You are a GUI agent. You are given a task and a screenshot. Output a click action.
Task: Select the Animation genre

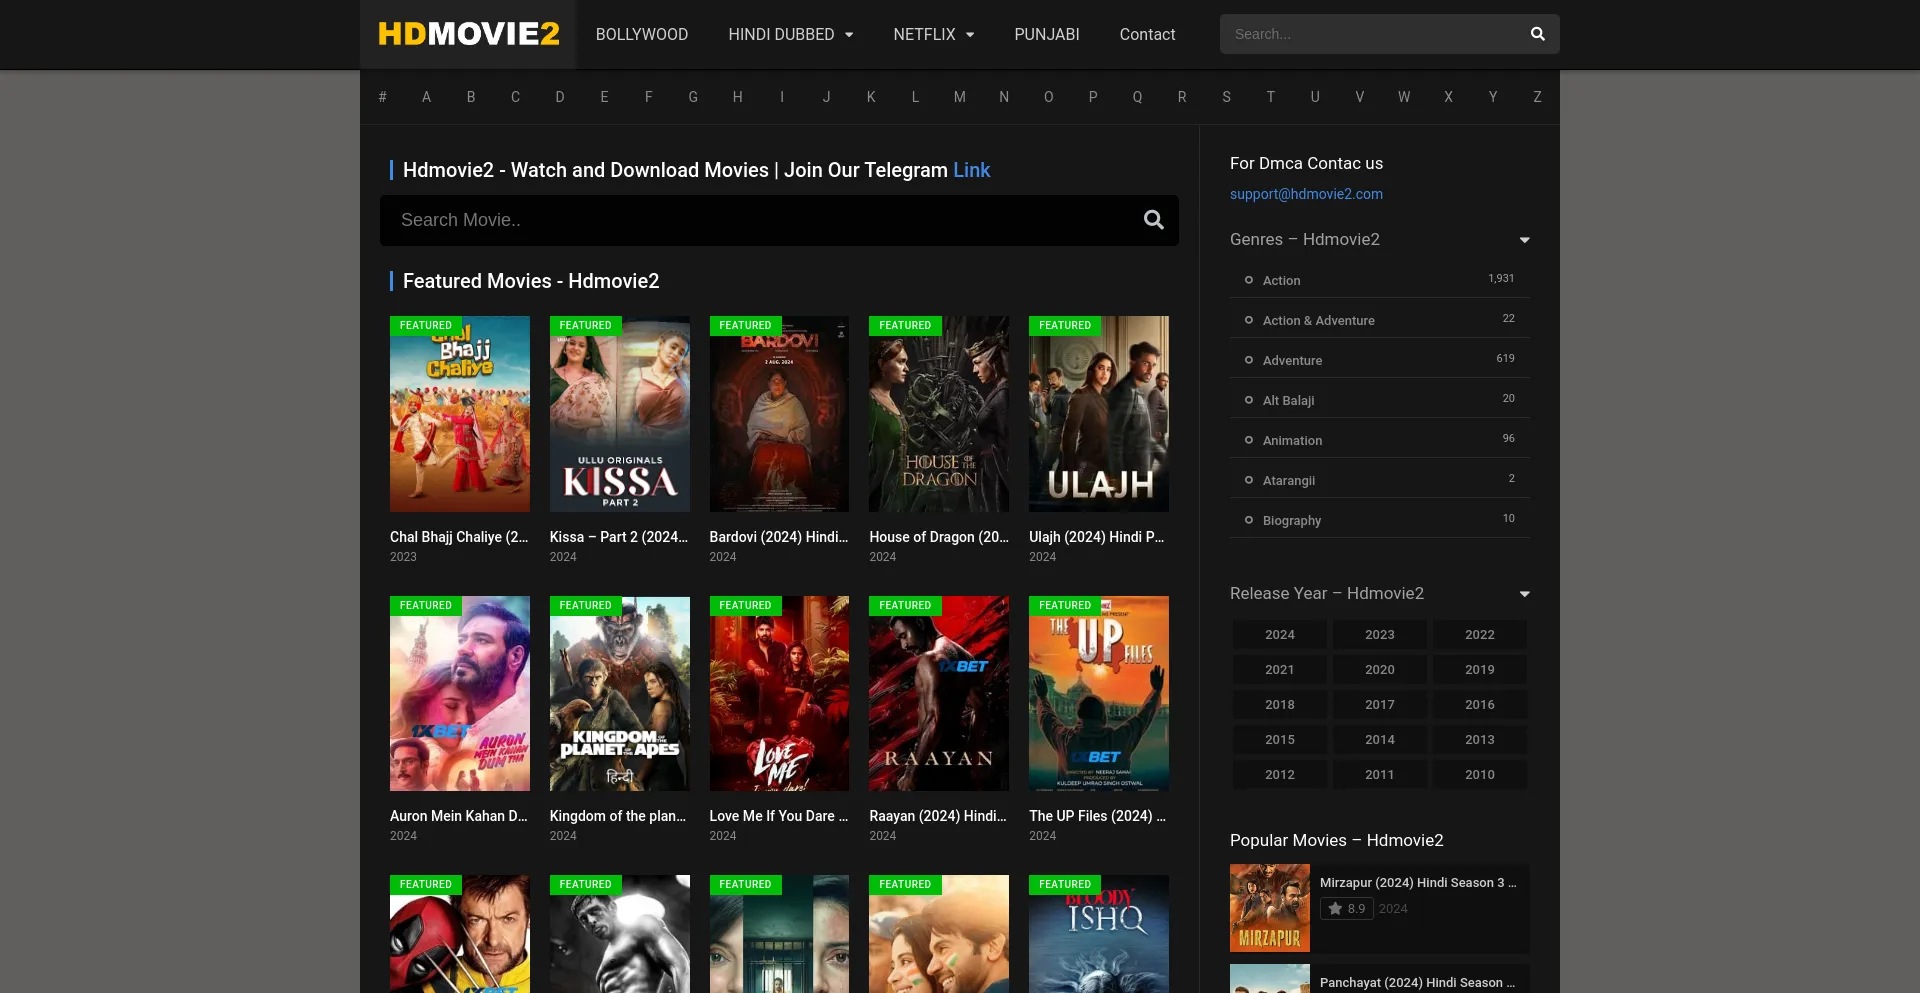[x=1292, y=440]
